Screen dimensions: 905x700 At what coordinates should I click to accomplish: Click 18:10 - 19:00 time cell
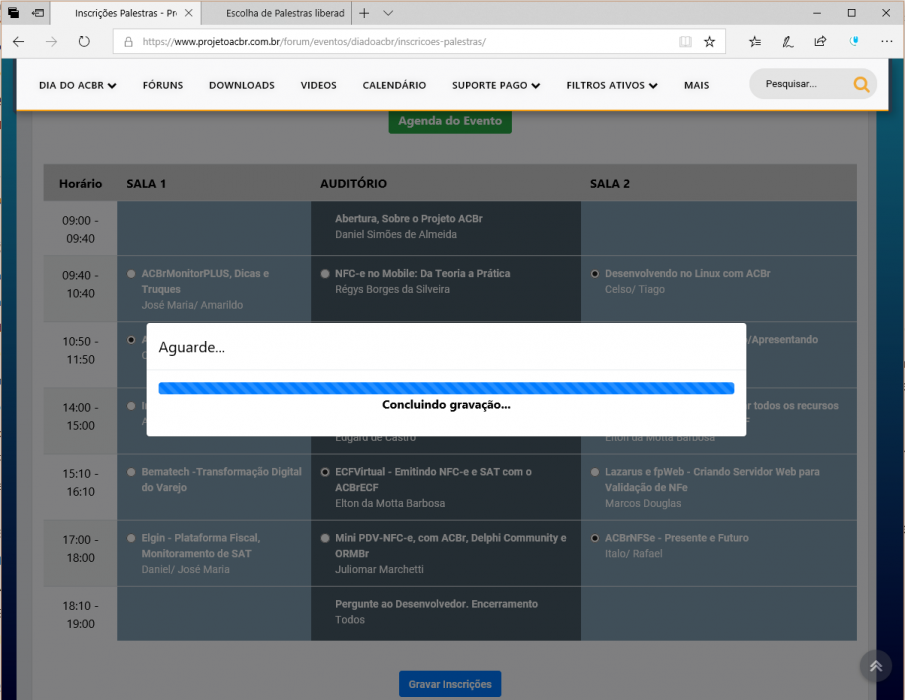coord(80,615)
